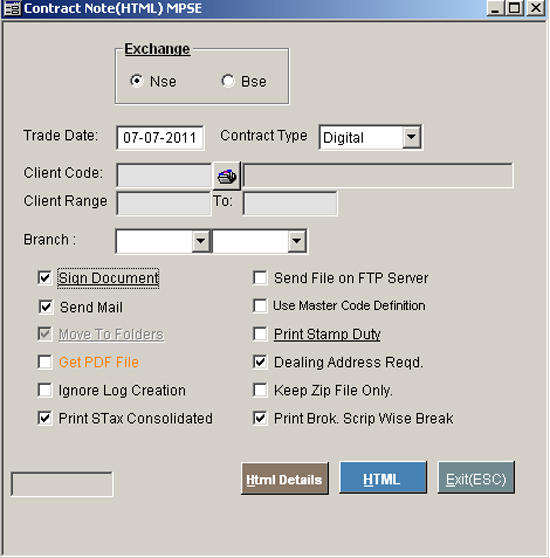
Task: Expand the second Branch dropdown
Action: coord(297,241)
